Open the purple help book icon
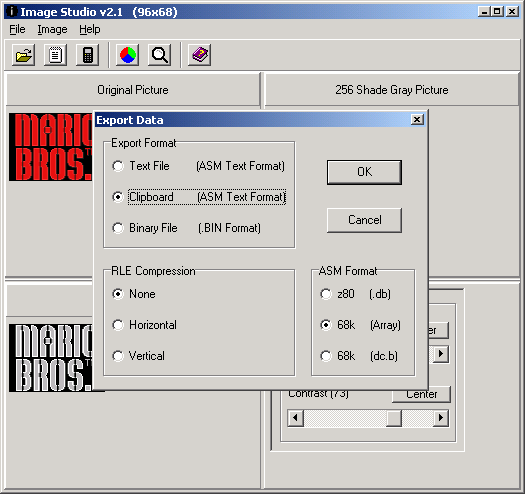The height and width of the screenshot is (494, 525). [x=200, y=55]
